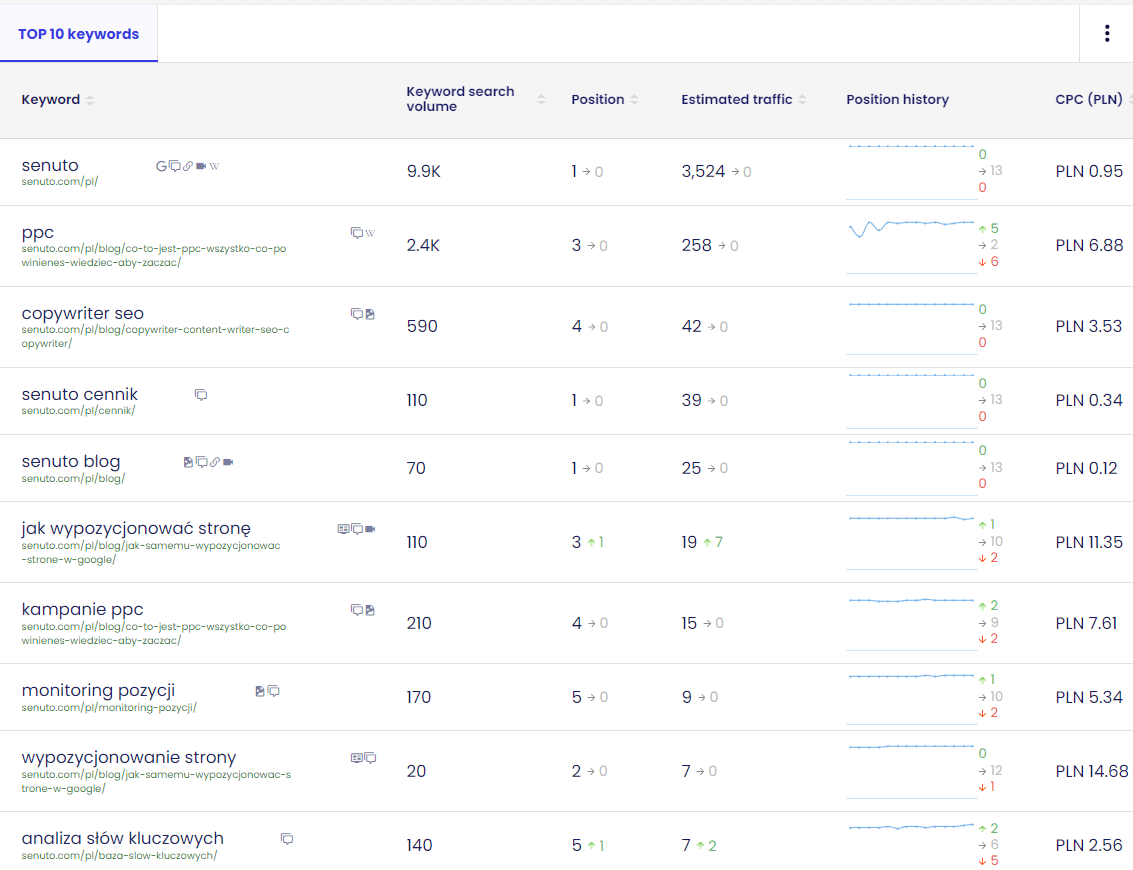The height and width of the screenshot is (870, 1133).
Task: Click speech-bubble icon in senuto blog row
Action: pos(202,462)
